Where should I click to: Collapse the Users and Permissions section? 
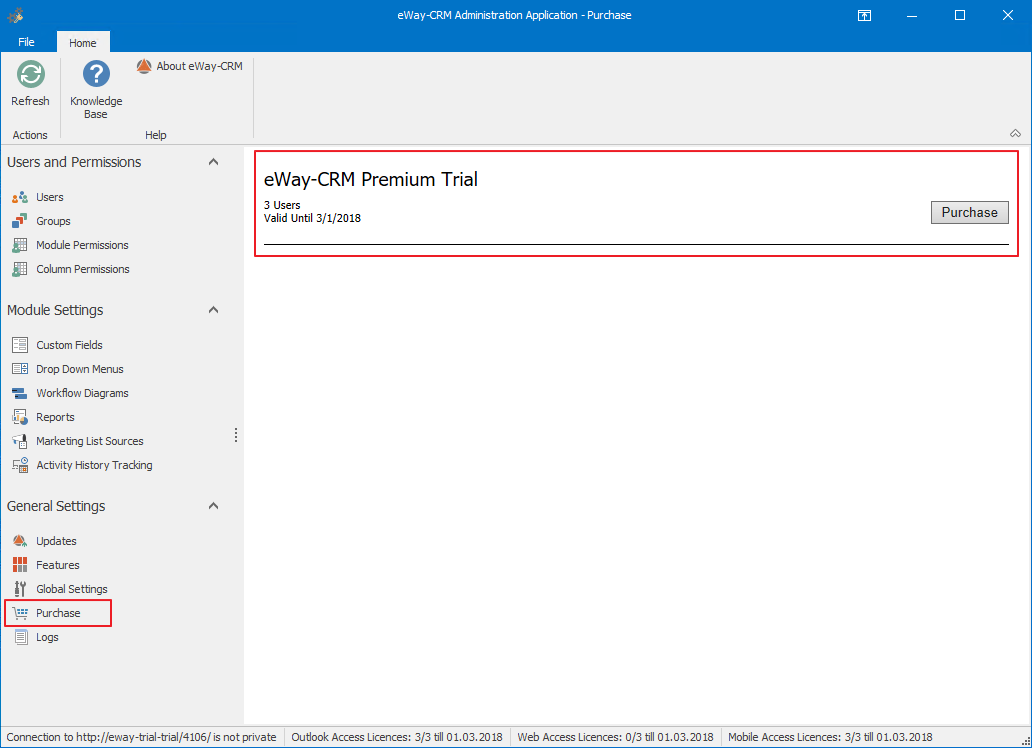(x=213, y=162)
